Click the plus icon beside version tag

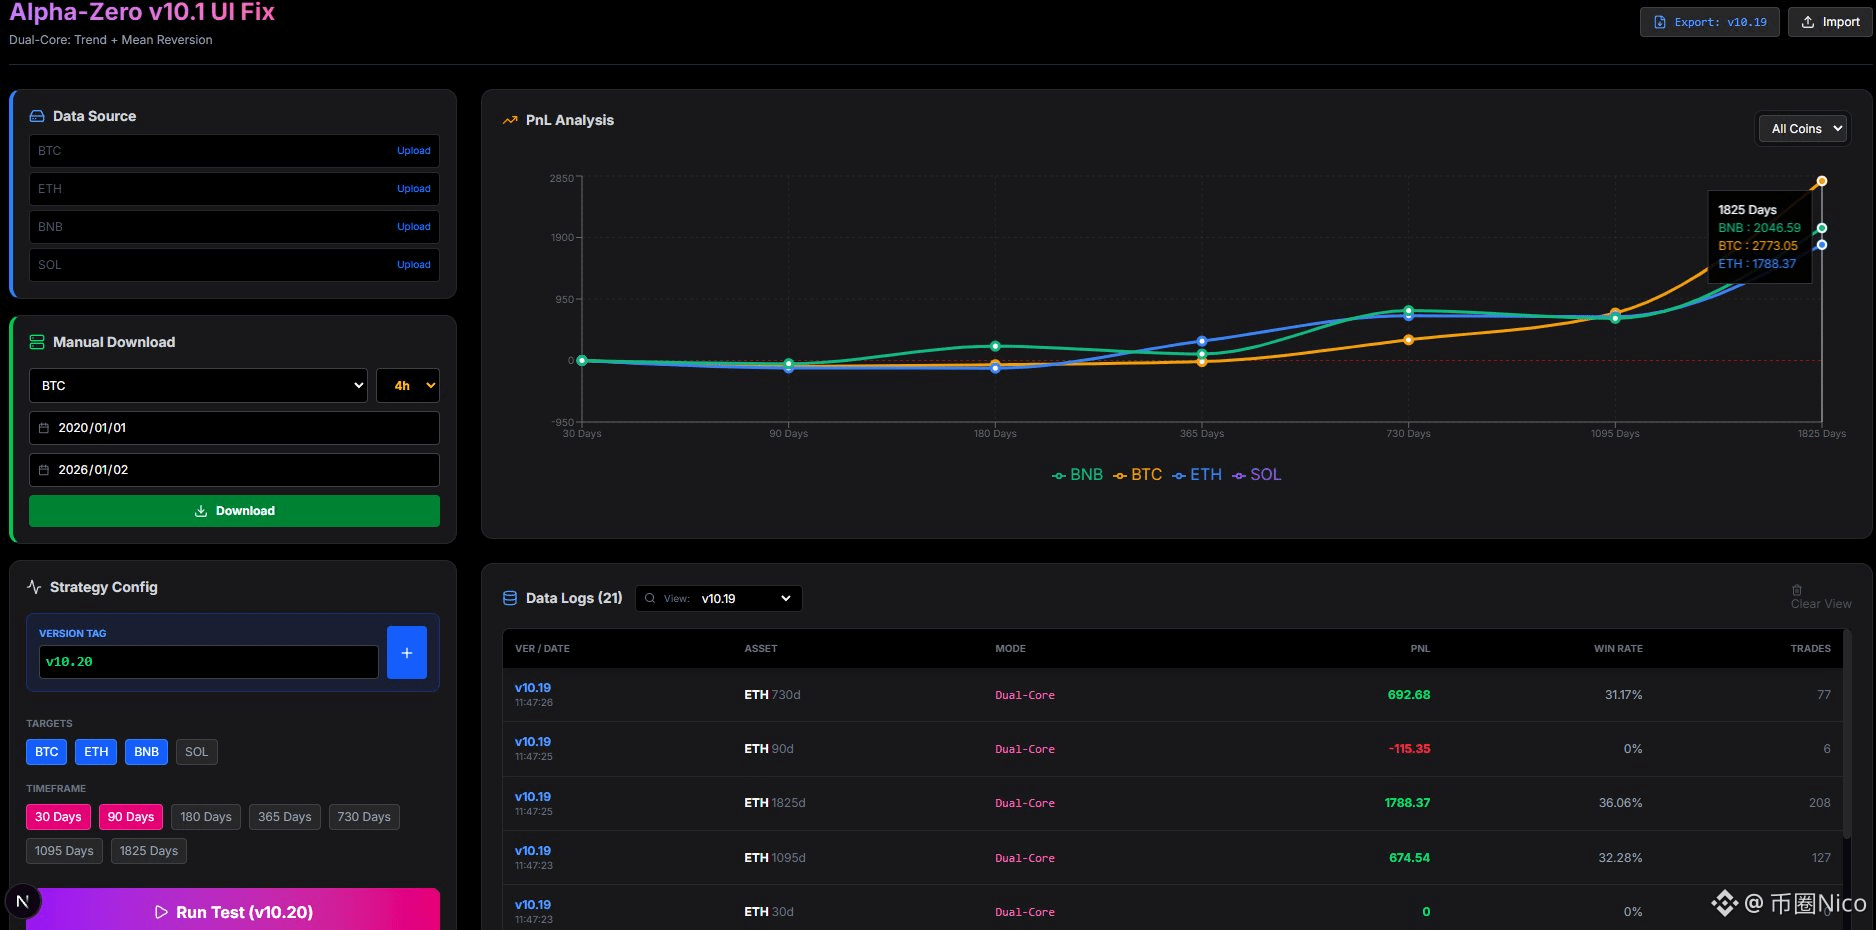[406, 653]
